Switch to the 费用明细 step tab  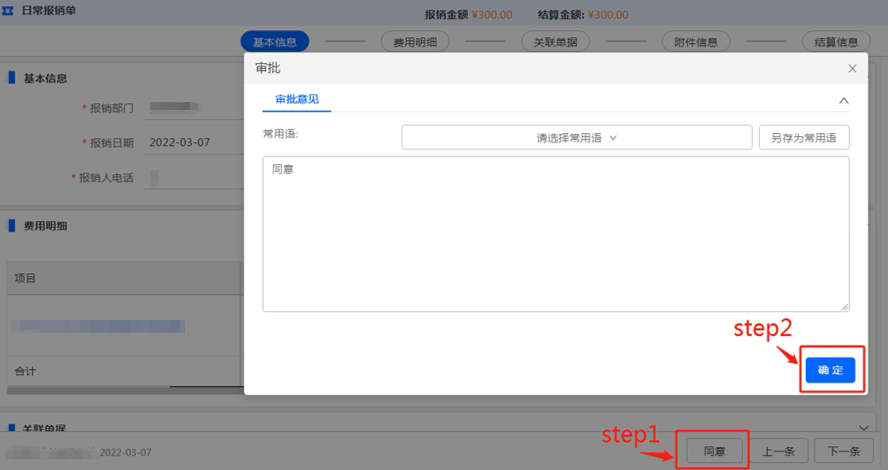coord(415,42)
